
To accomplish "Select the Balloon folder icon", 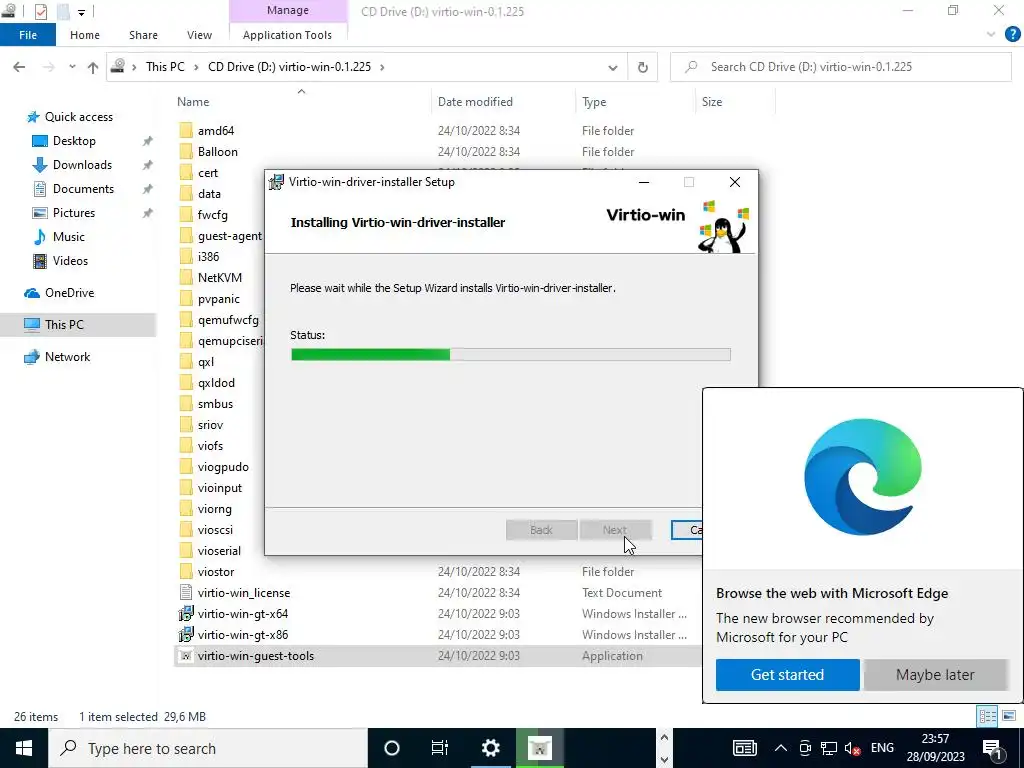I will point(186,152).
